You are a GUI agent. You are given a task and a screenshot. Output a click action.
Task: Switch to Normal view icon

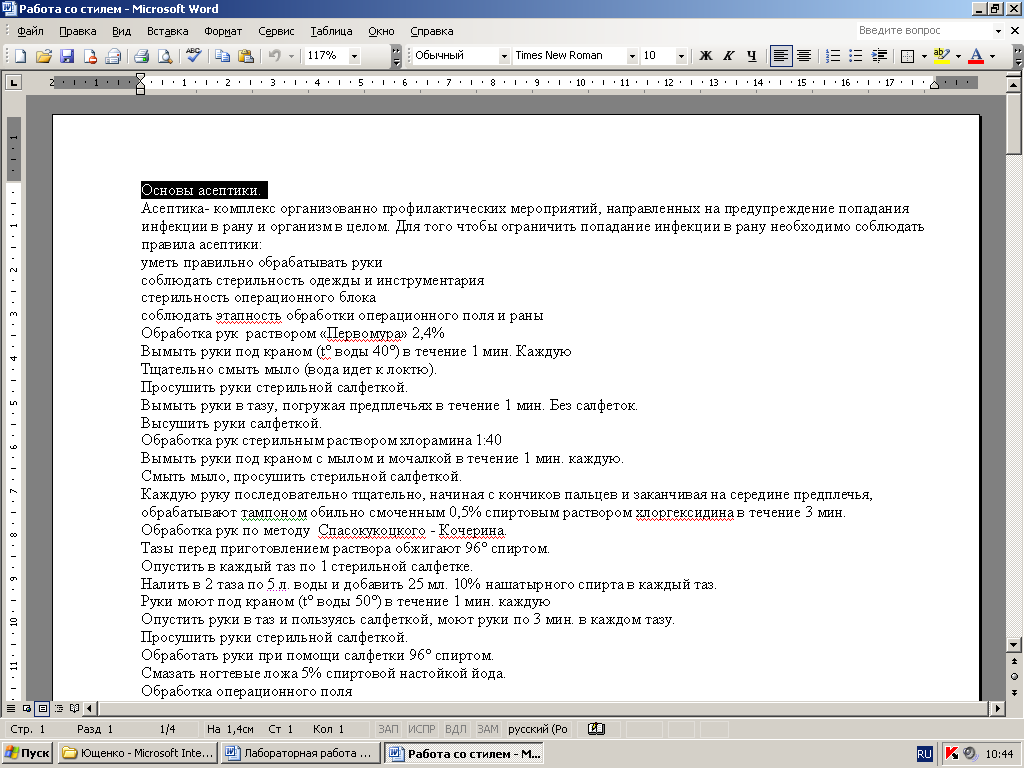coord(11,708)
